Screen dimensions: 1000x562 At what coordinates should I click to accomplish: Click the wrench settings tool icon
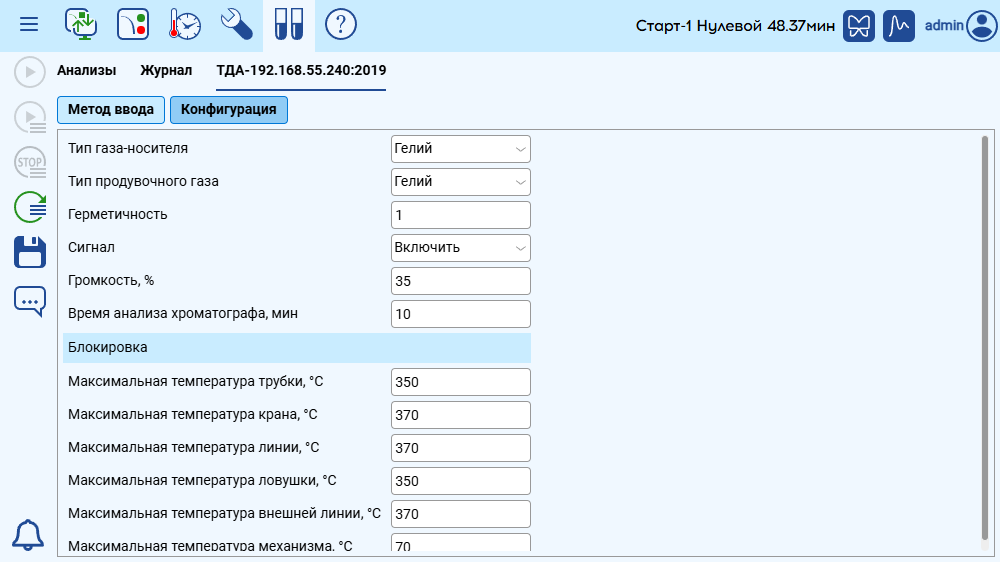[x=237, y=24]
